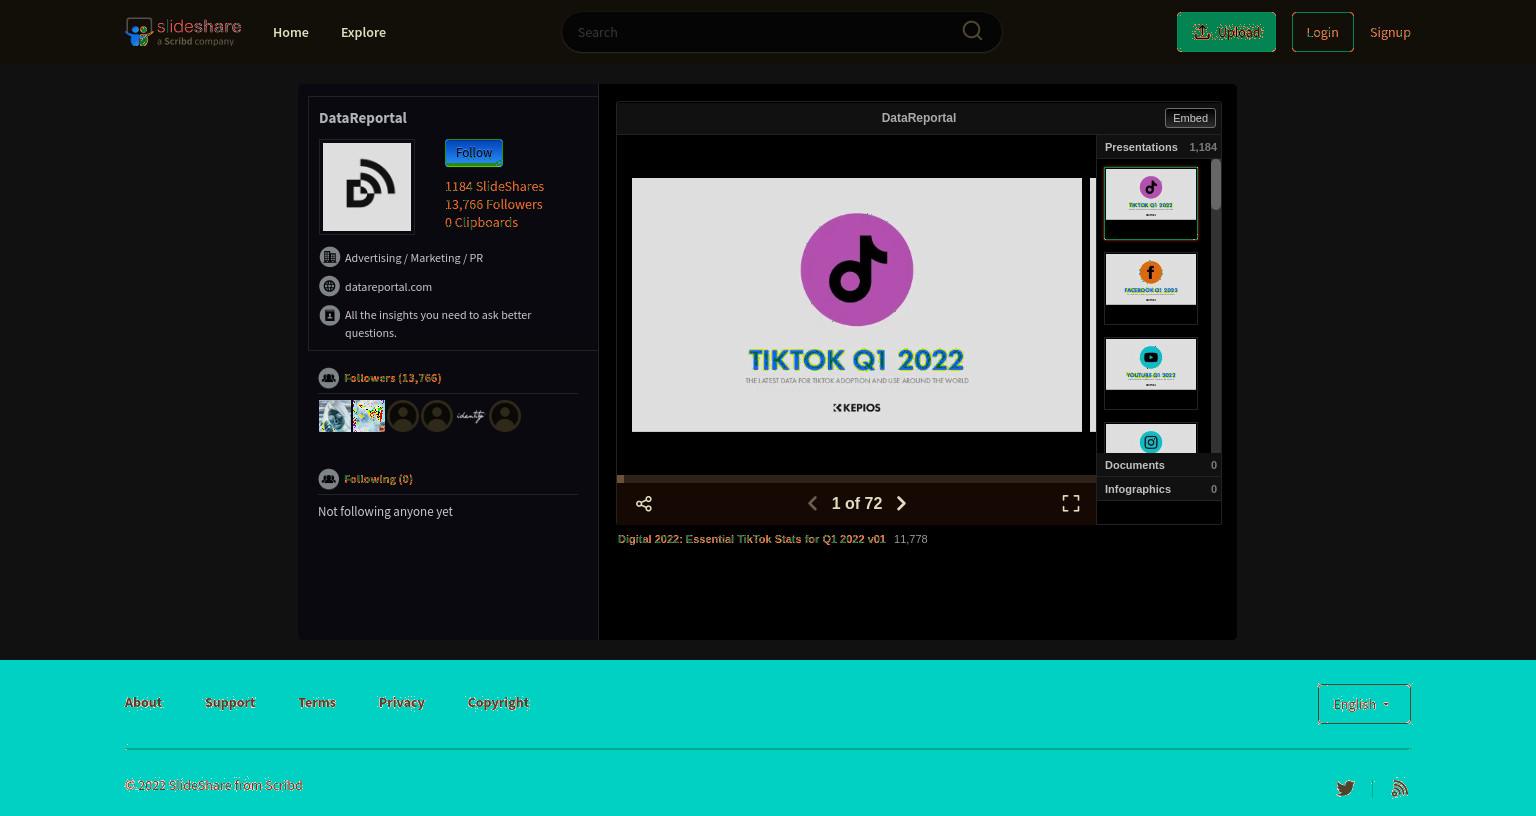1536x816 pixels.
Task: Click DataReportal profile name heading
Action: [363, 118]
